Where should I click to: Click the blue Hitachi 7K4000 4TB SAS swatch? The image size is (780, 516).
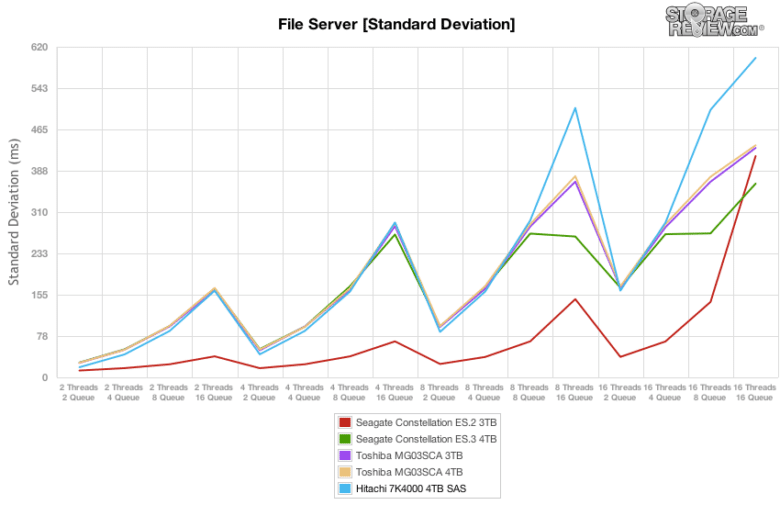pos(345,488)
